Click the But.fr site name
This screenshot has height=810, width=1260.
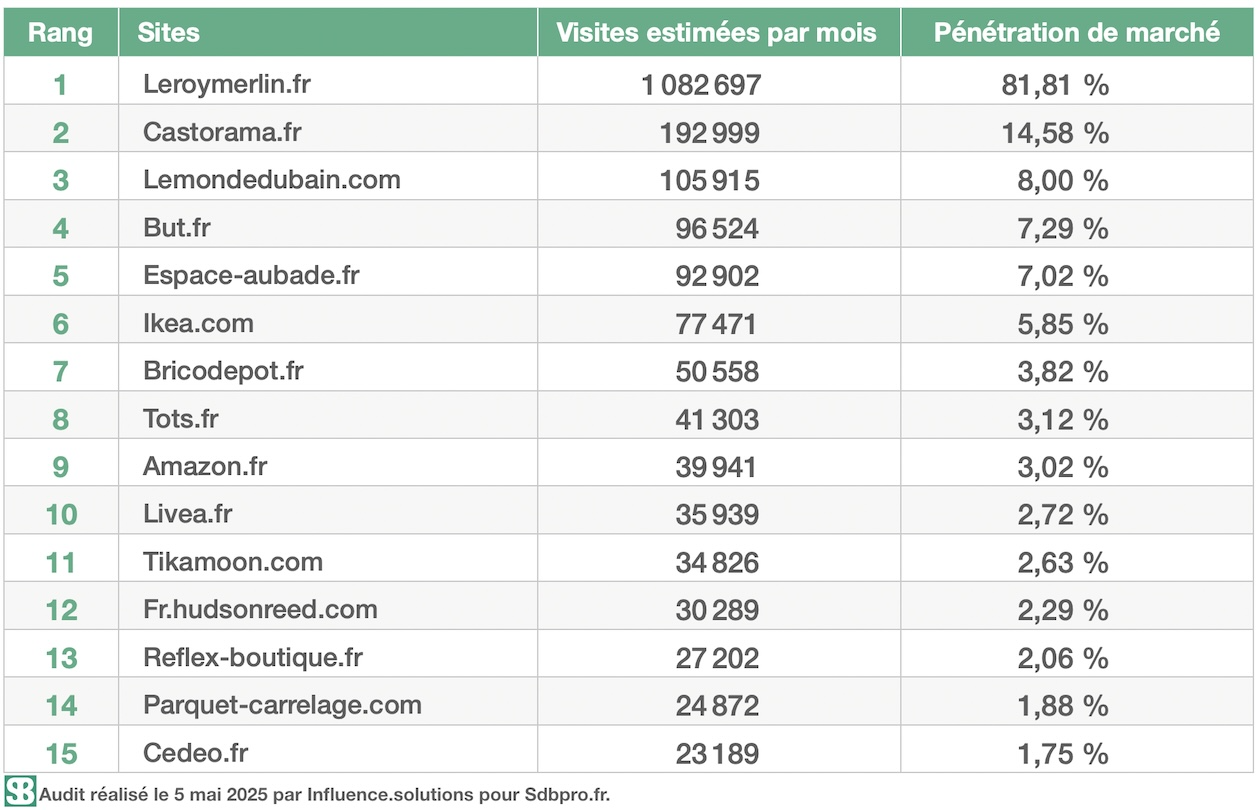click(177, 228)
